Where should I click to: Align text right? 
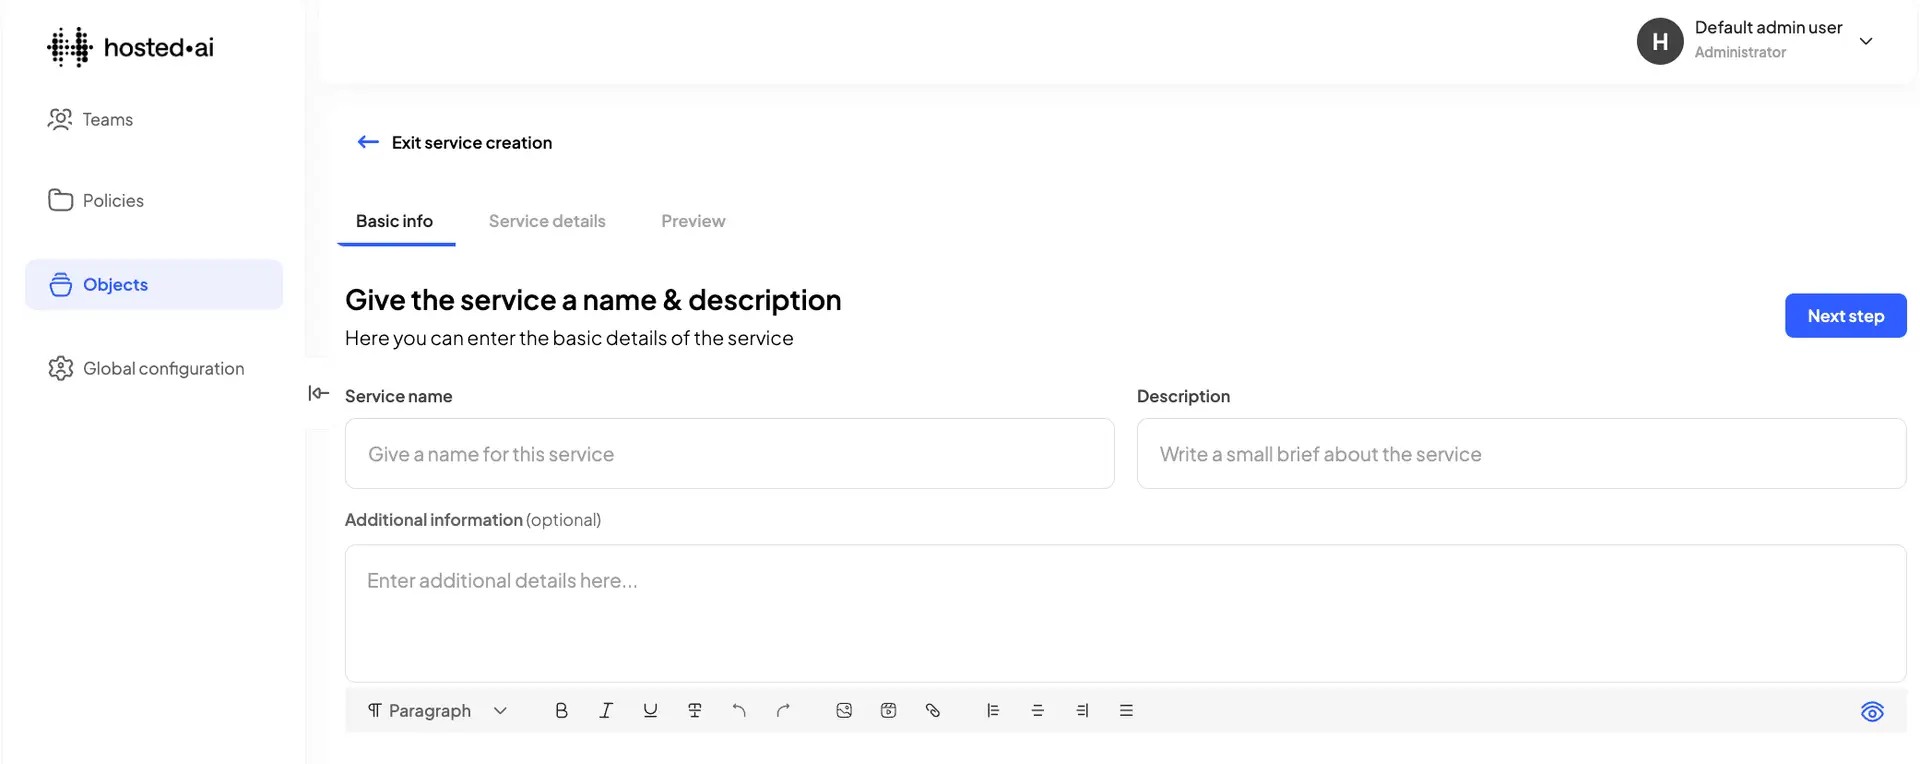click(1082, 711)
